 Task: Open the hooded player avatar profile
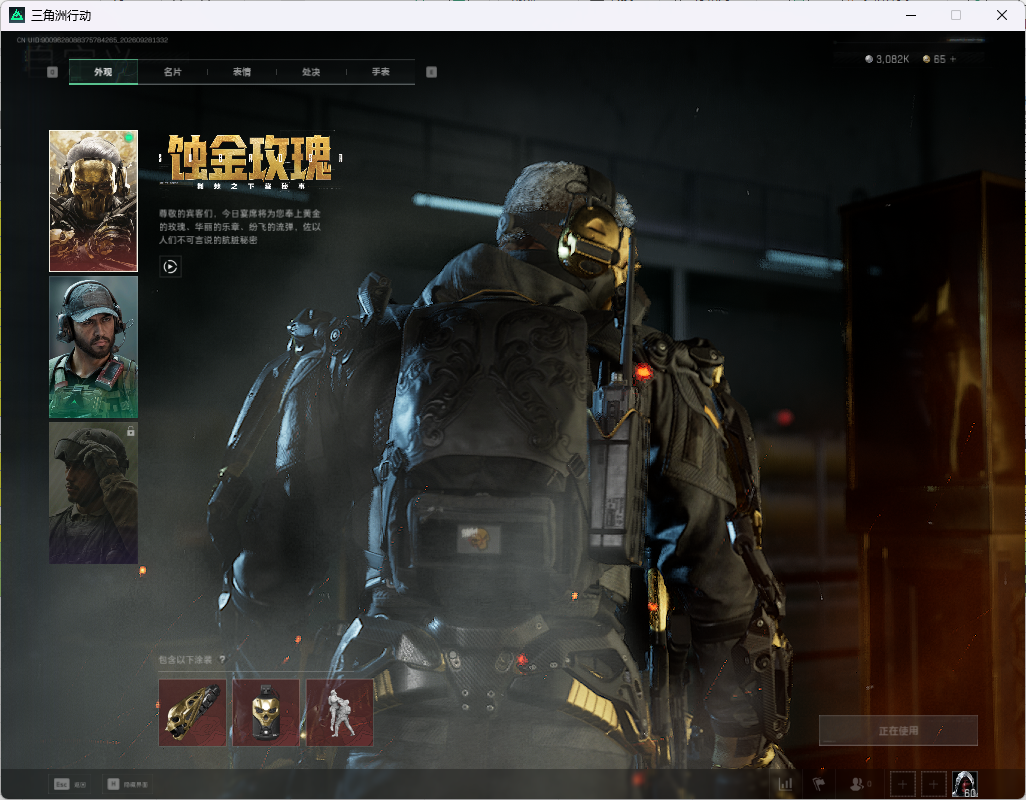[965, 784]
